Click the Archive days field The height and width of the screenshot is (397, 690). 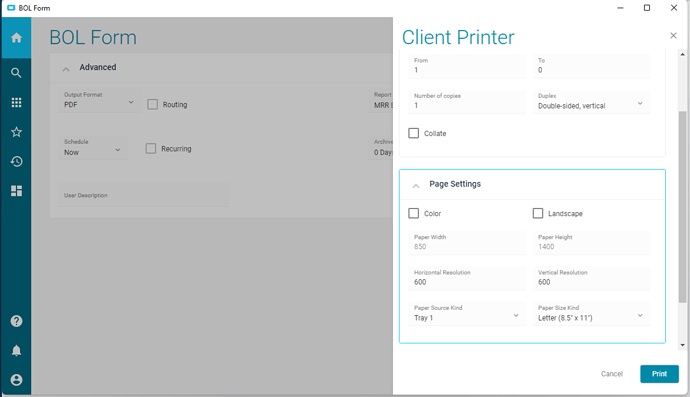click(381, 147)
